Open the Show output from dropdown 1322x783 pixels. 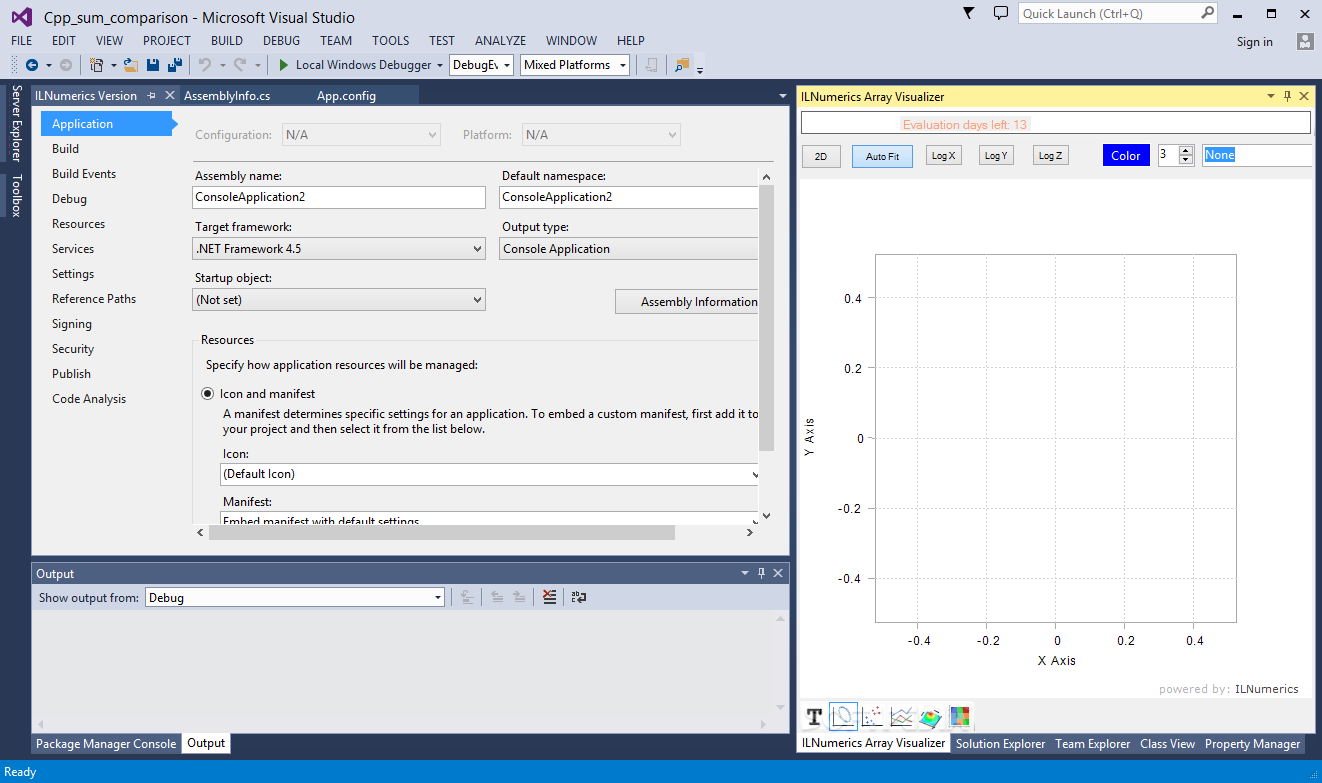point(295,597)
